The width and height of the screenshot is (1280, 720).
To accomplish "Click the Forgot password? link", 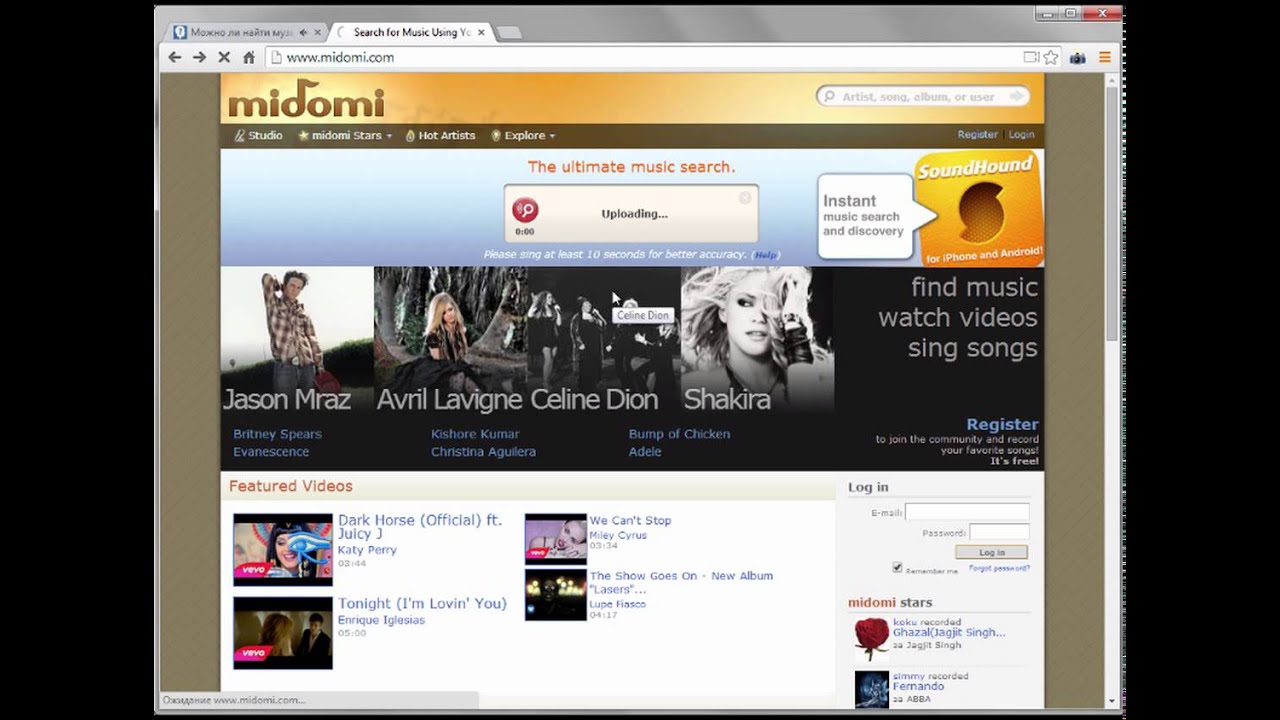I will click(x=999, y=568).
